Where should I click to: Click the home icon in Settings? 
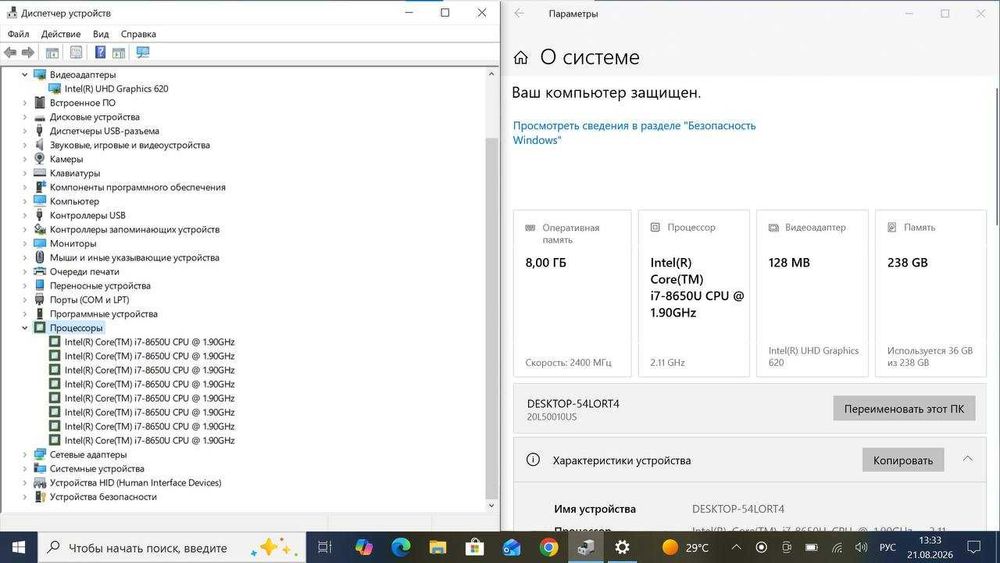pos(520,58)
